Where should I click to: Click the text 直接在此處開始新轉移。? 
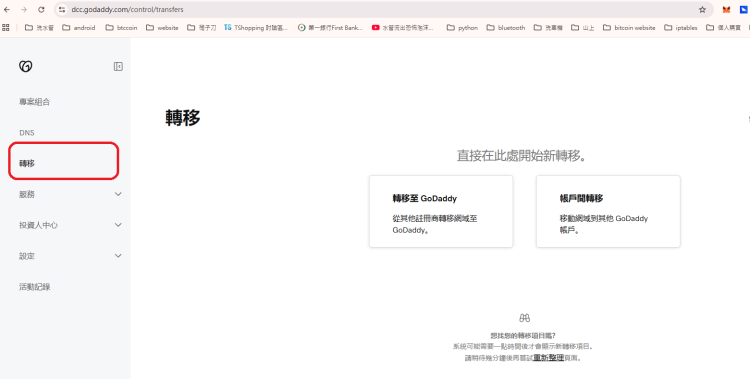522,156
